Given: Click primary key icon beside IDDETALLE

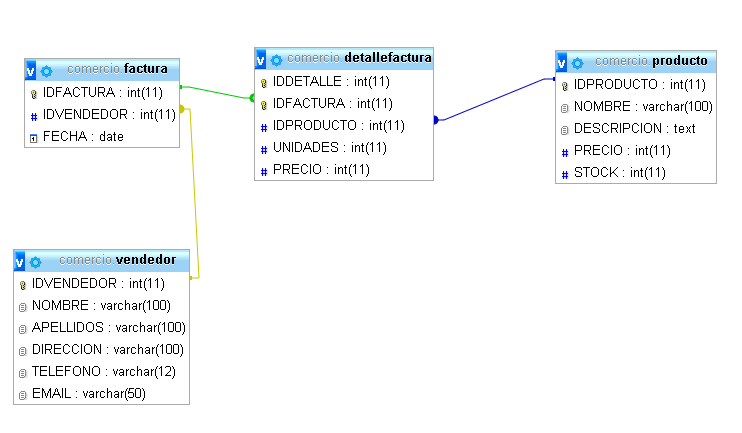Looking at the screenshot, I should tap(264, 83).
